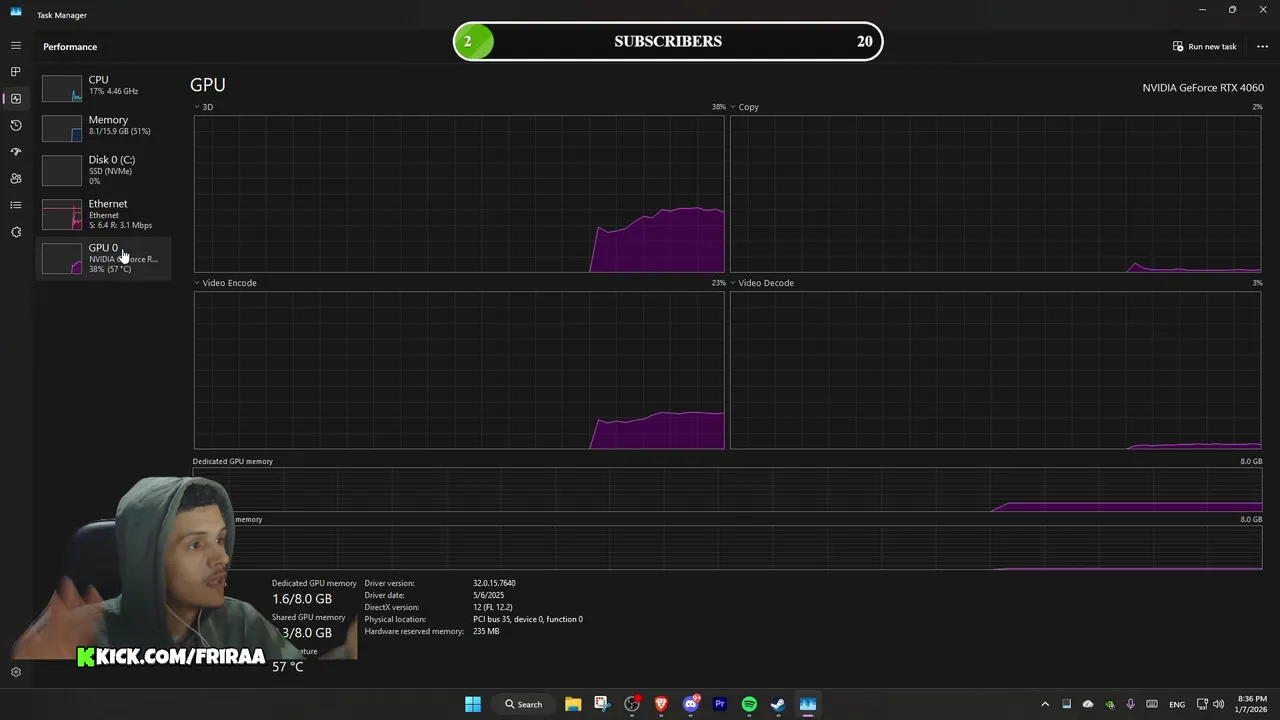Open File Explorer from taskbar

click(573, 704)
